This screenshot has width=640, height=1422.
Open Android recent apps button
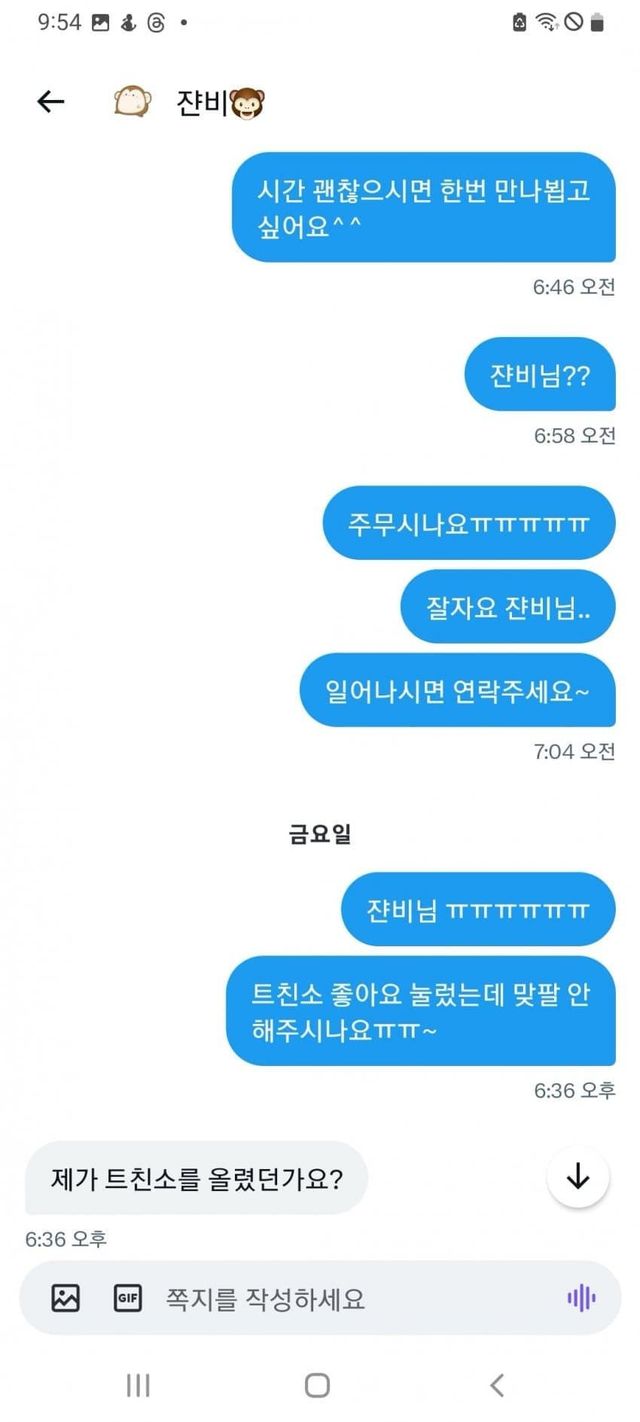click(x=138, y=1385)
